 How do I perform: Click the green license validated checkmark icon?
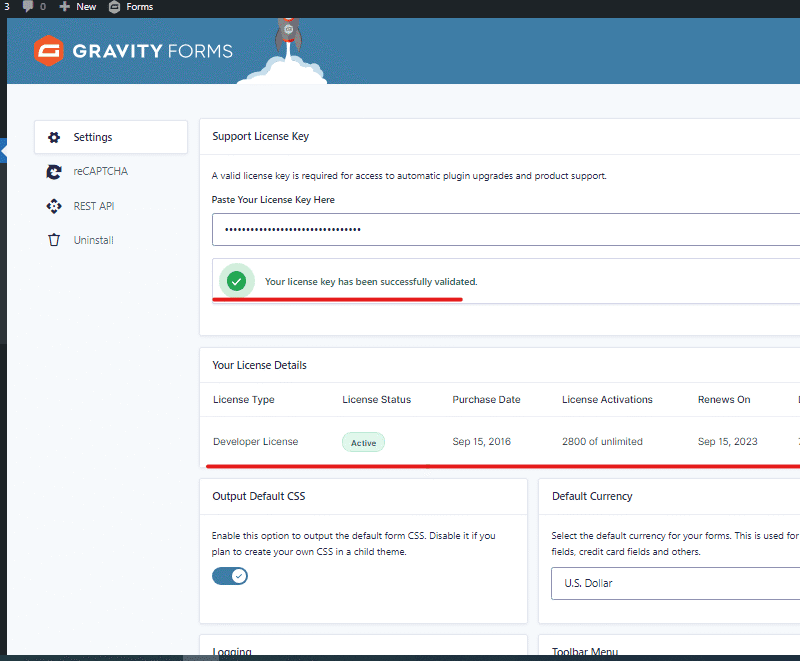pyautogui.click(x=237, y=281)
